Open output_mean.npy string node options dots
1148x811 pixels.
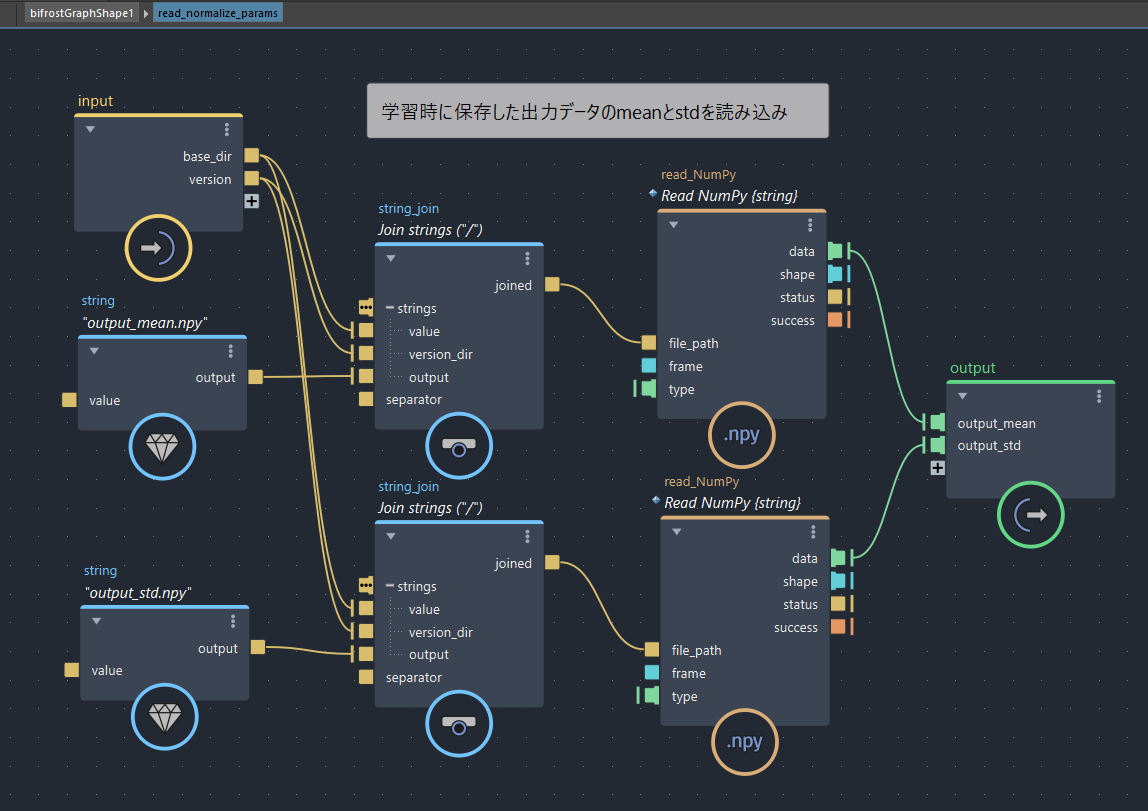click(231, 351)
